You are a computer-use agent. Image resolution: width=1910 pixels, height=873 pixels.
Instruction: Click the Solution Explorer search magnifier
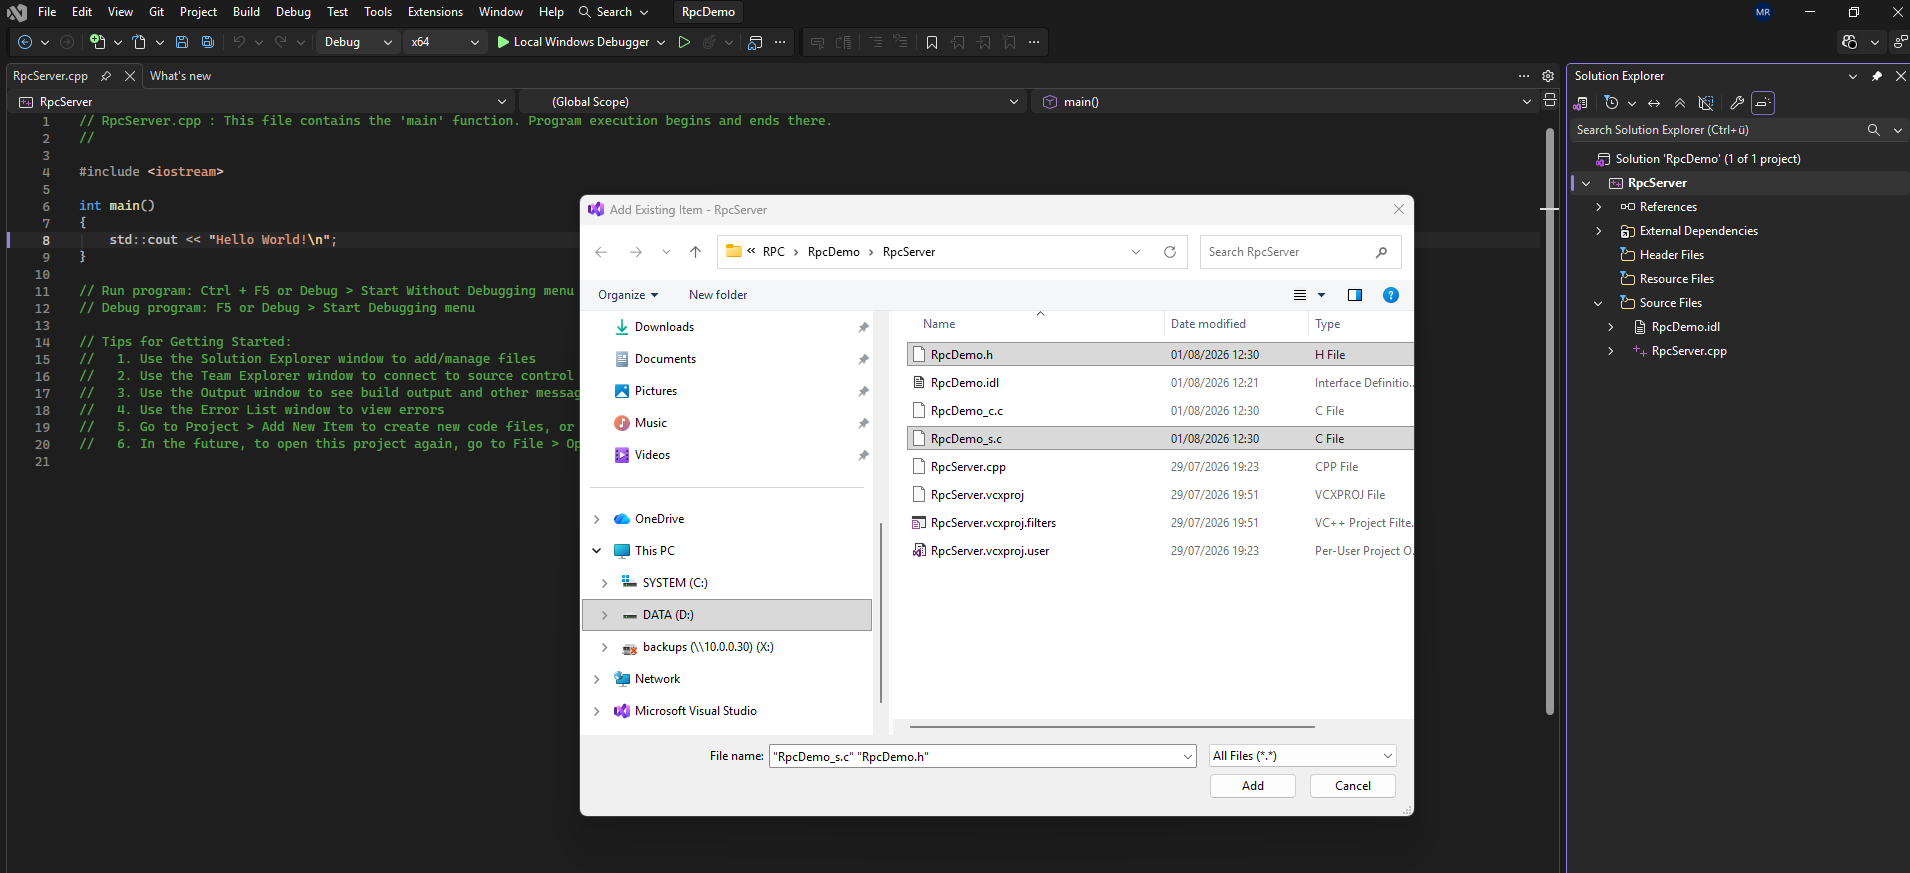point(1873,130)
